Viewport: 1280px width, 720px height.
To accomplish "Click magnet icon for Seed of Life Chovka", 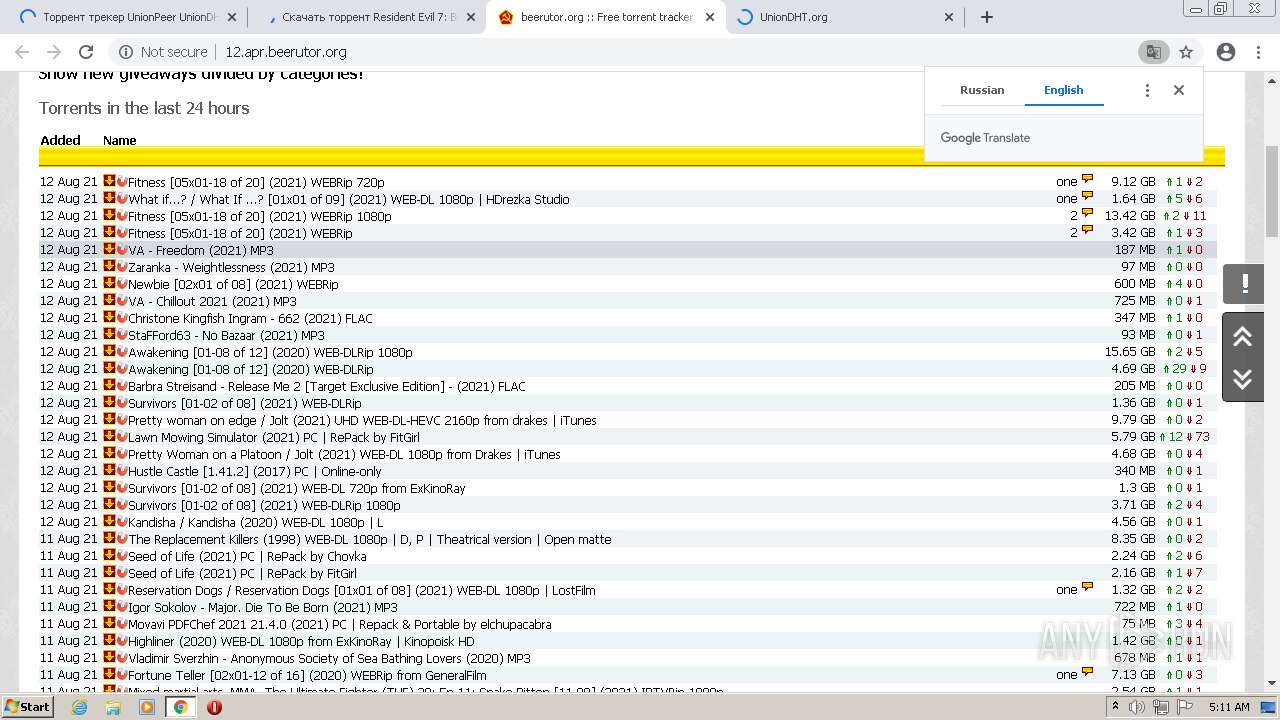I will [121, 555].
